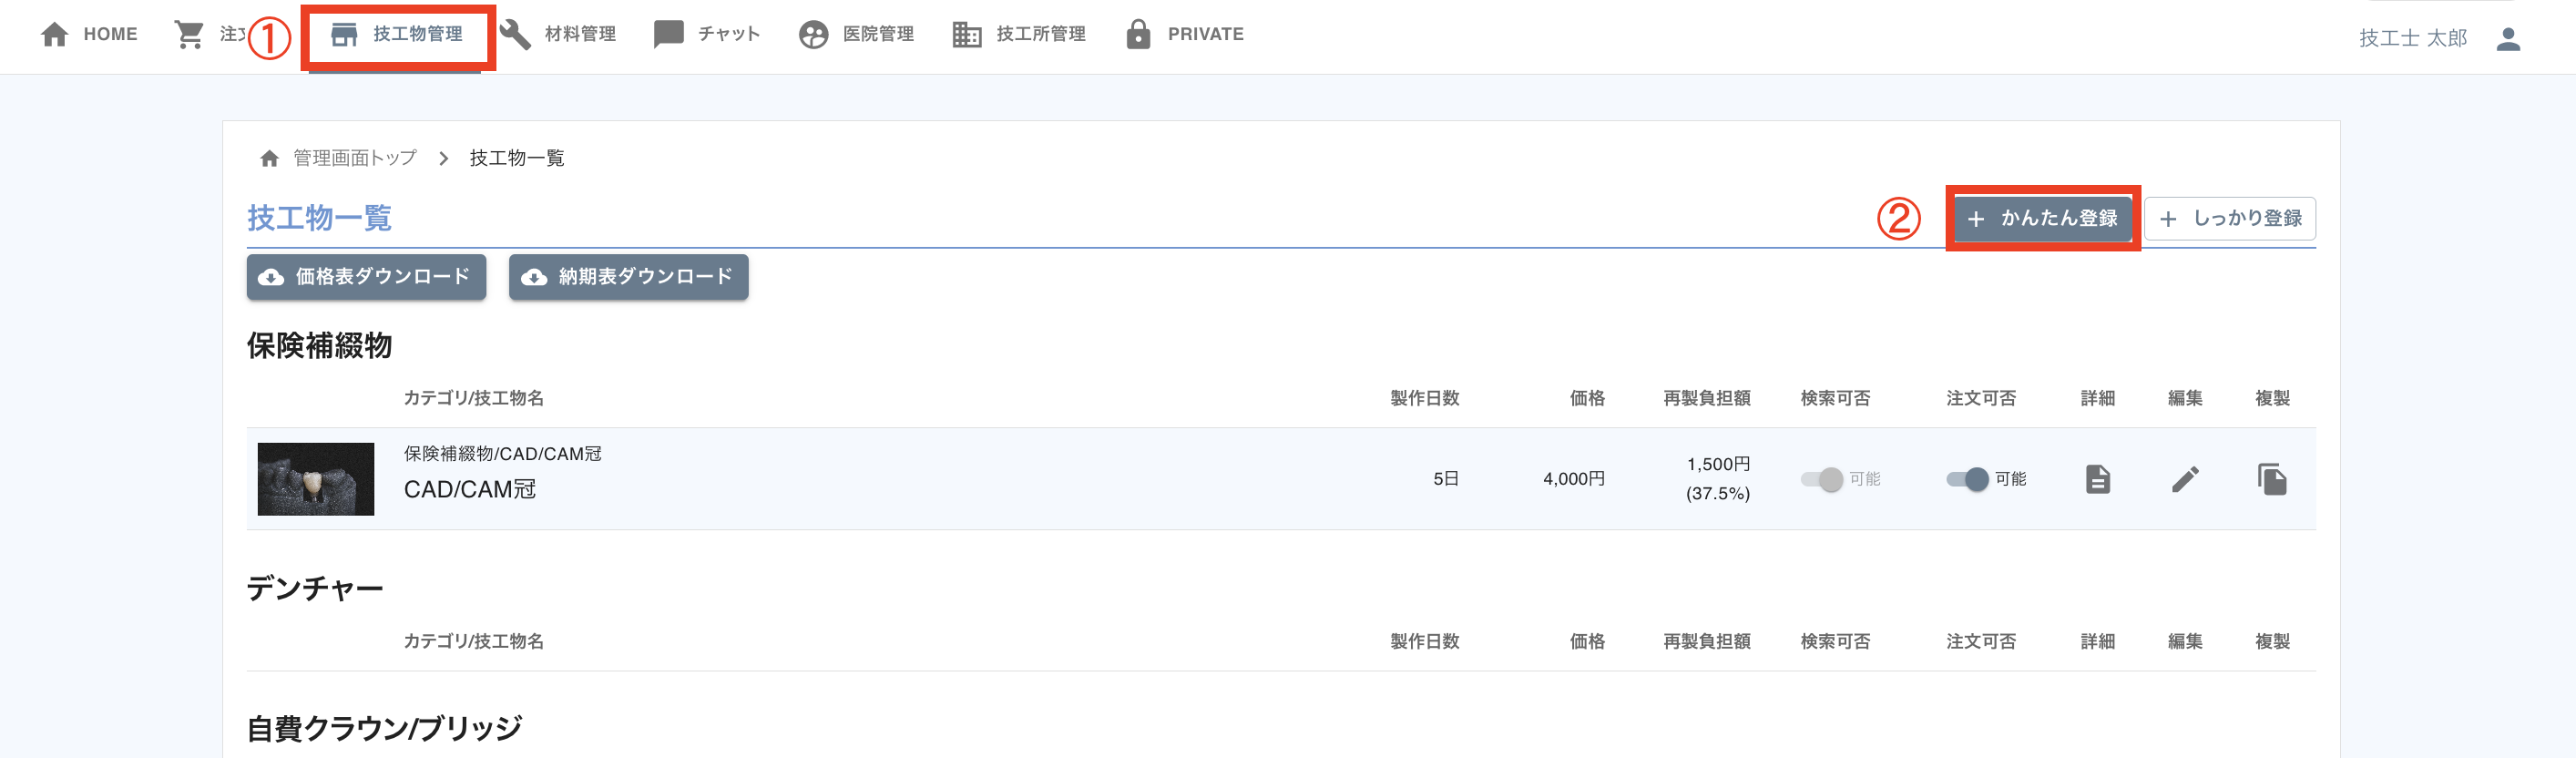This screenshot has width=2576, height=758.
Task: Download the price list via 価格表ダウンロード
Action: coord(366,277)
